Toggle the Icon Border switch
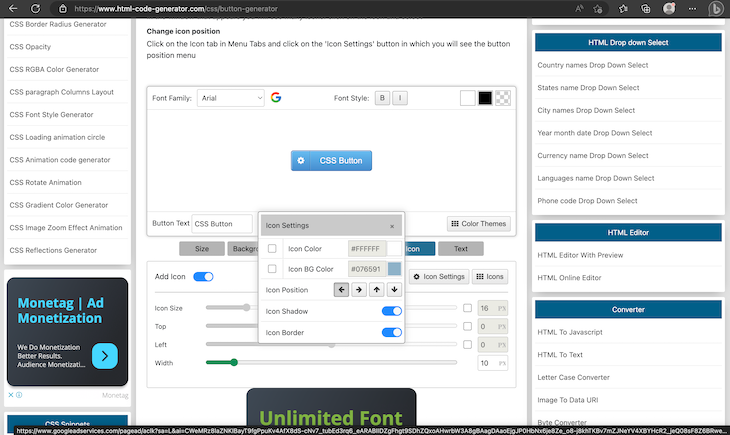 [392, 332]
